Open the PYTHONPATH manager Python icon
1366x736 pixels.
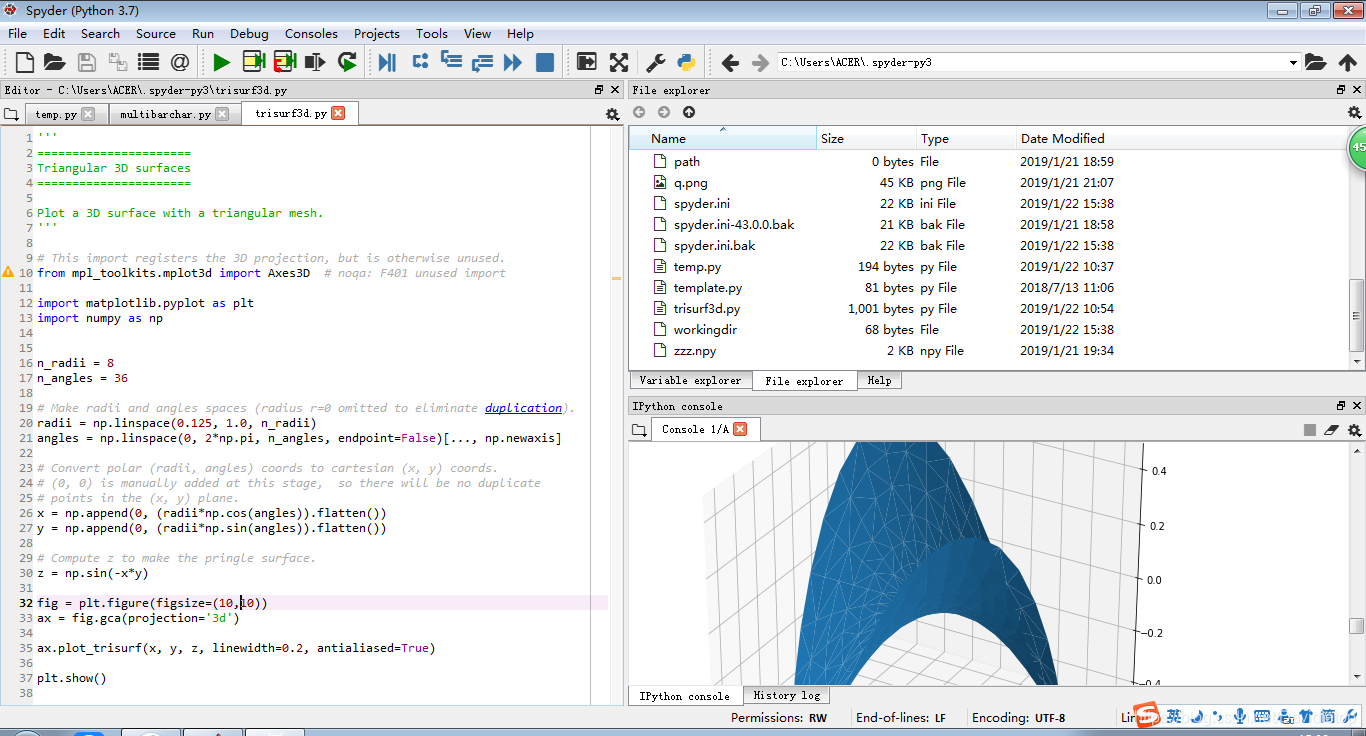coord(686,63)
